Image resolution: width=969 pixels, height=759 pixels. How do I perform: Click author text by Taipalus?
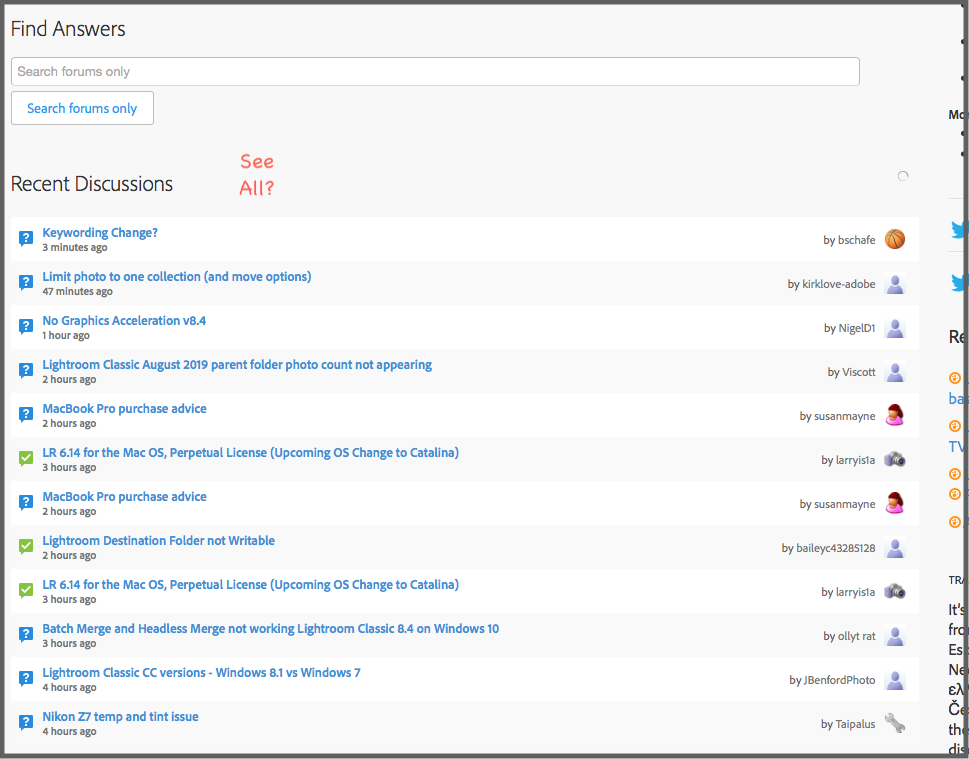[x=848, y=724]
